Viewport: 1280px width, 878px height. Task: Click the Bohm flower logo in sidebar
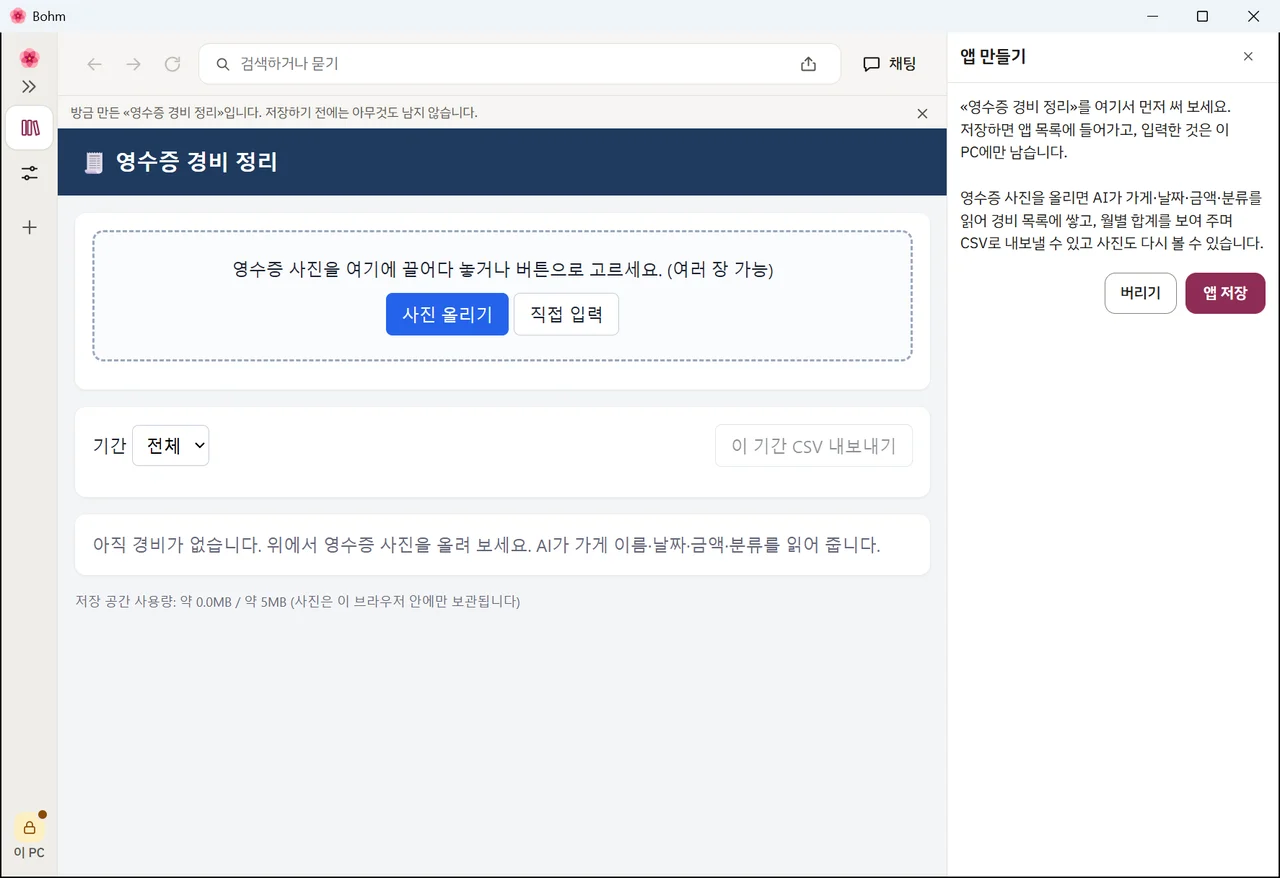(x=29, y=58)
